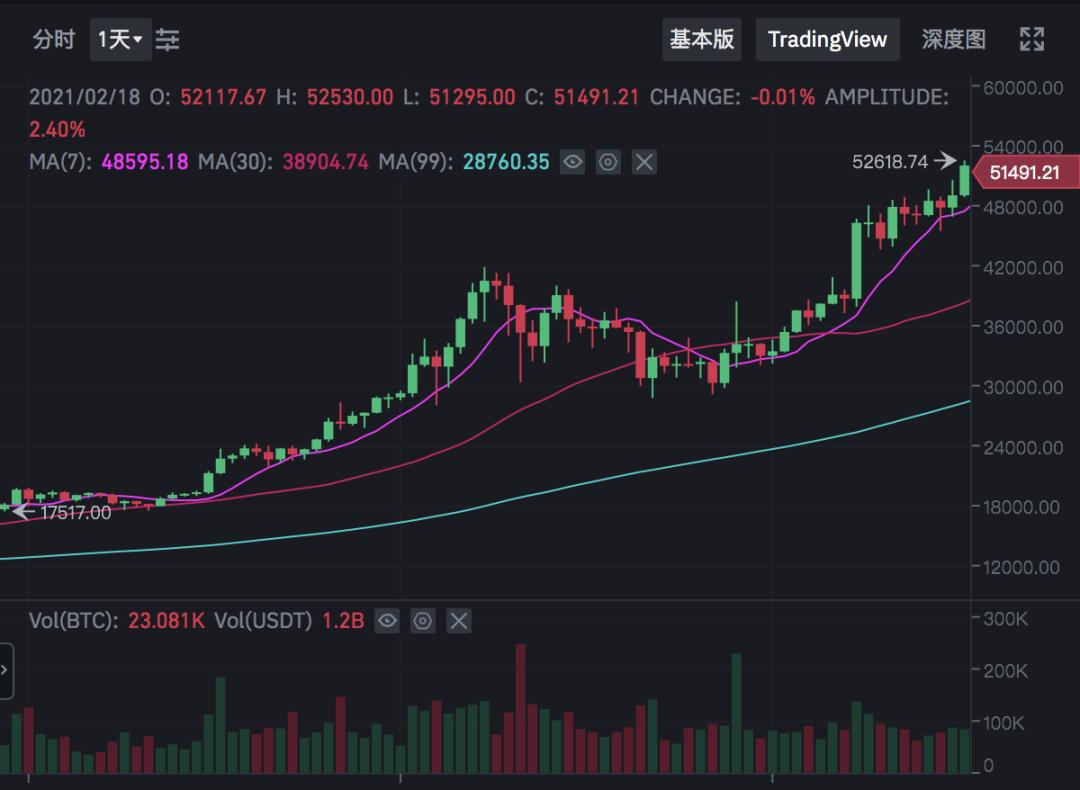Remove the MA indicator with the X icon
Image resolution: width=1080 pixels, height=790 pixels.
pos(644,162)
